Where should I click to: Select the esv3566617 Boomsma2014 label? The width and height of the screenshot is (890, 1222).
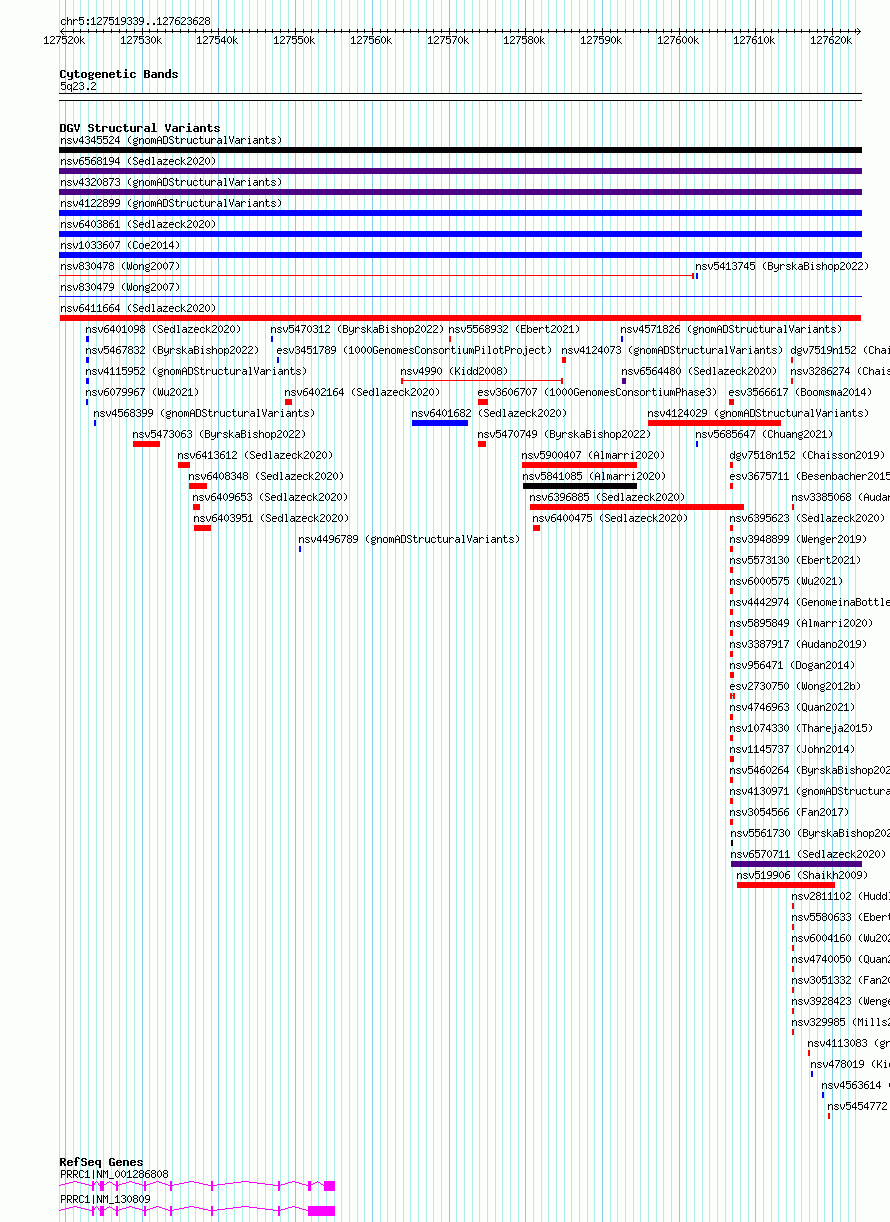(x=800, y=392)
